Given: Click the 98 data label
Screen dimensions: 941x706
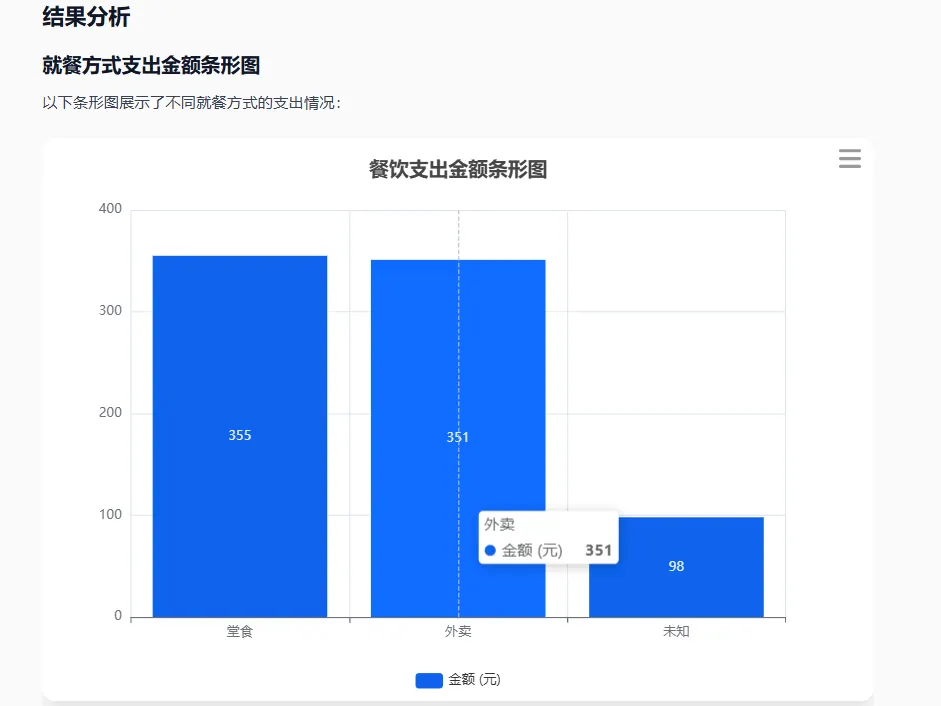Looking at the screenshot, I should click(x=676, y=566).
